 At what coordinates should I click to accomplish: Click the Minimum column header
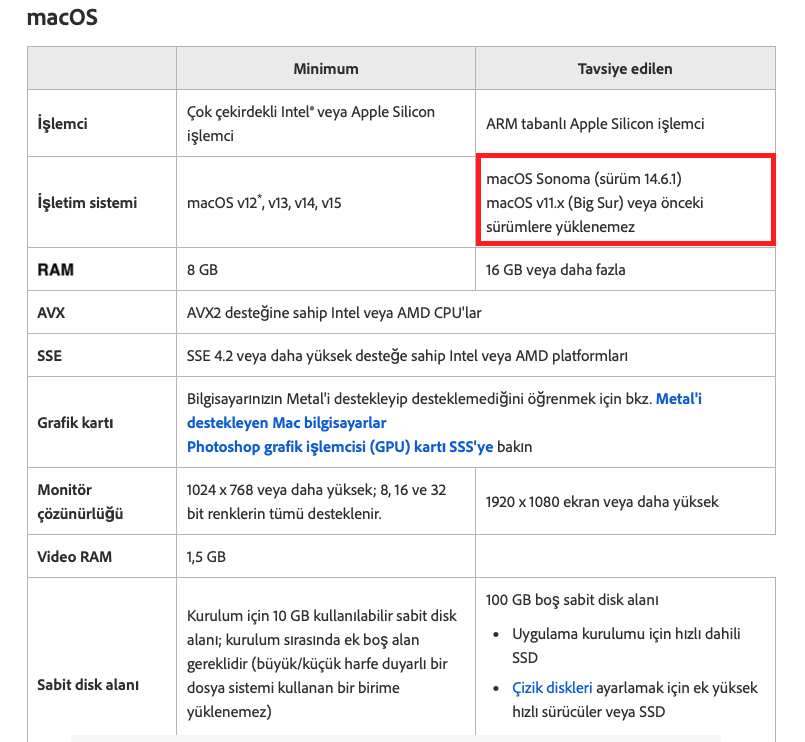click(x=325, y=67)
